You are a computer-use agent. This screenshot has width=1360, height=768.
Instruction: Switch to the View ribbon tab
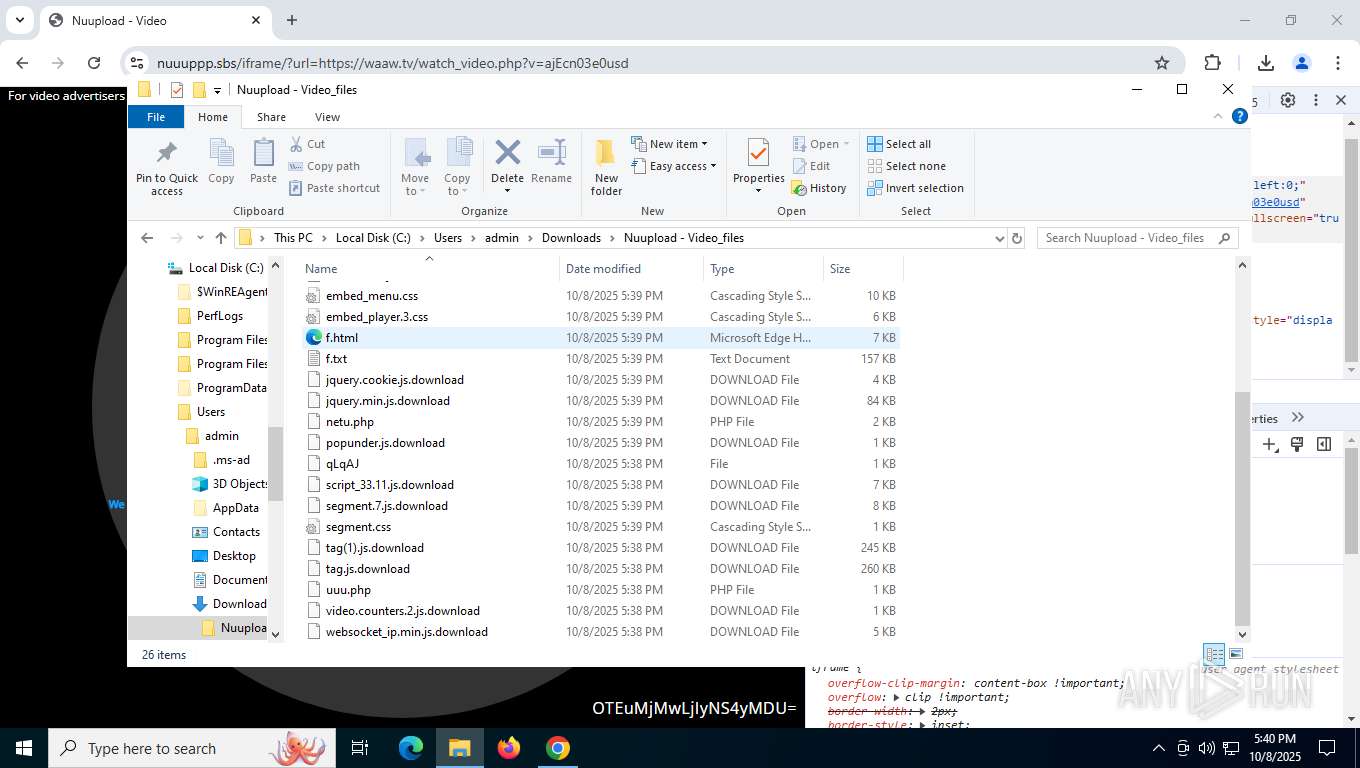[x=327, y=117]
